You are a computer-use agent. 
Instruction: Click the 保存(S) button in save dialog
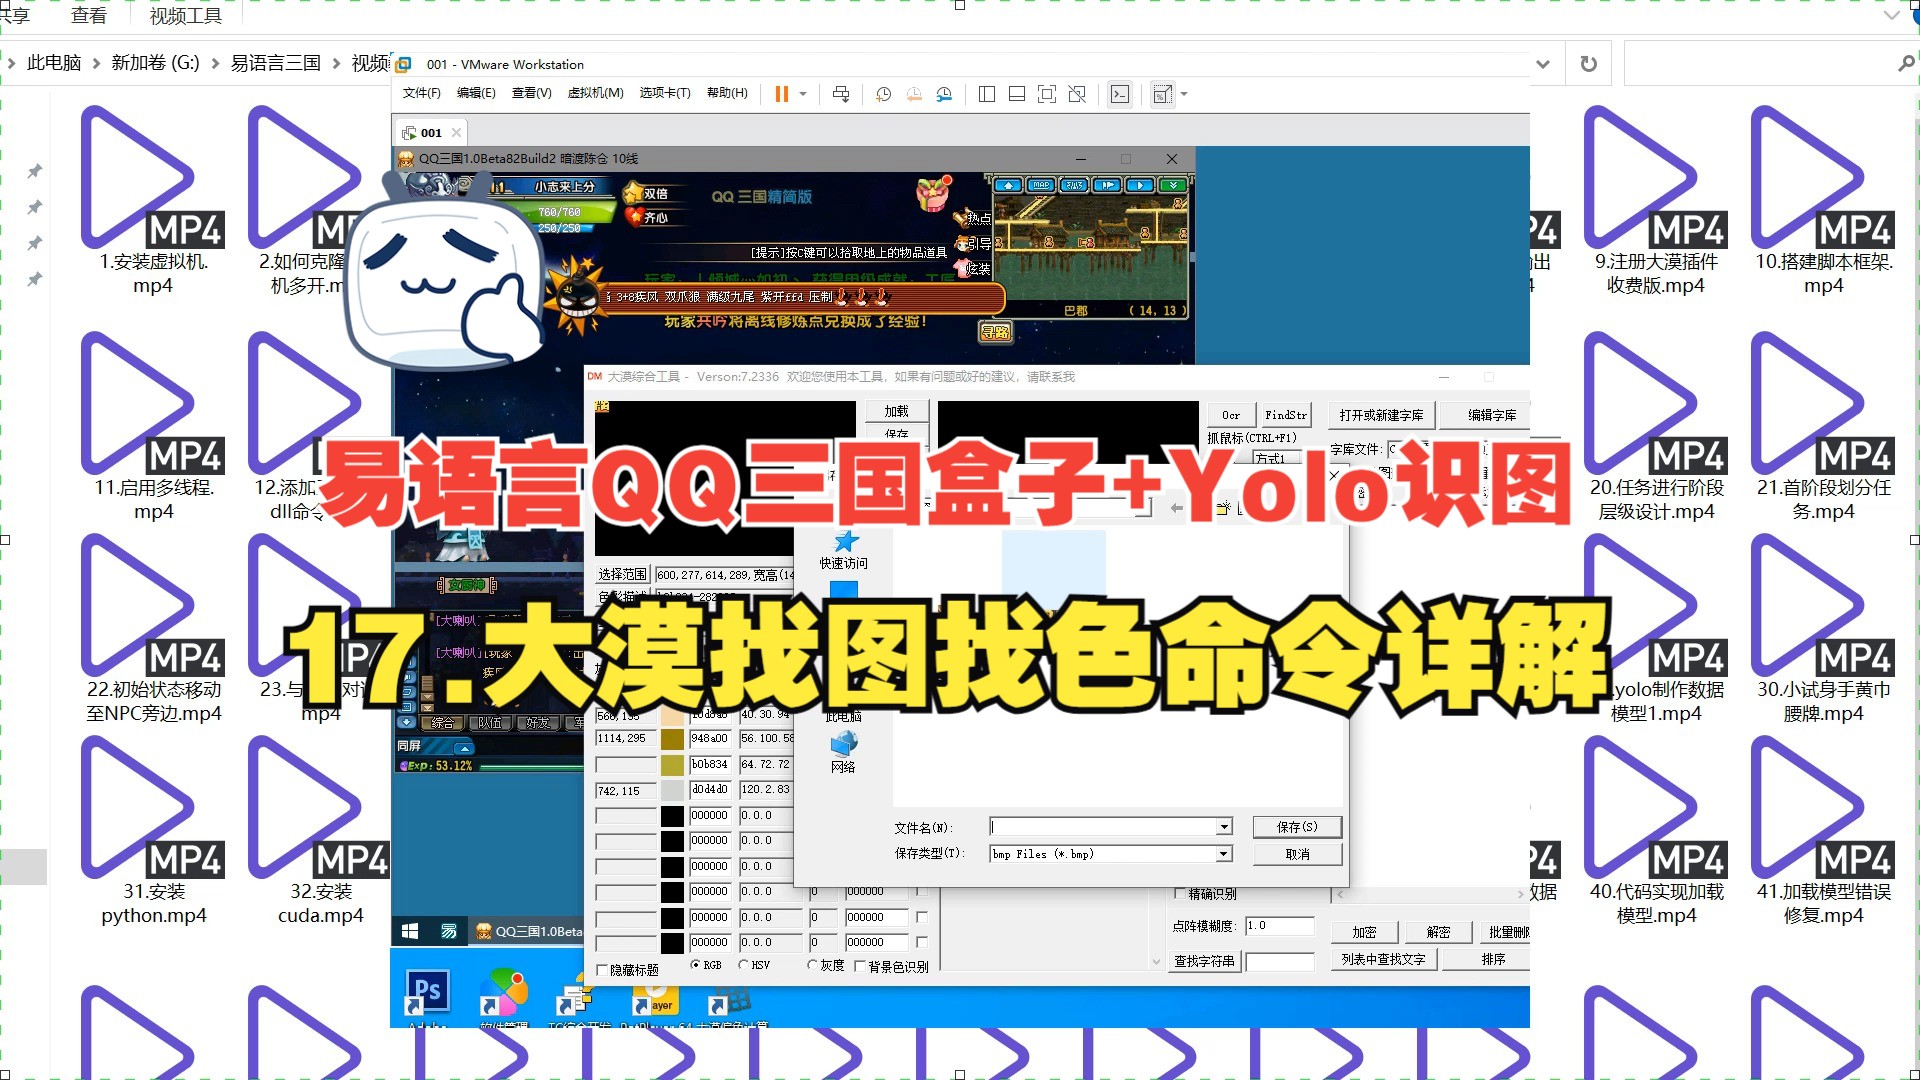point(1297,827)
